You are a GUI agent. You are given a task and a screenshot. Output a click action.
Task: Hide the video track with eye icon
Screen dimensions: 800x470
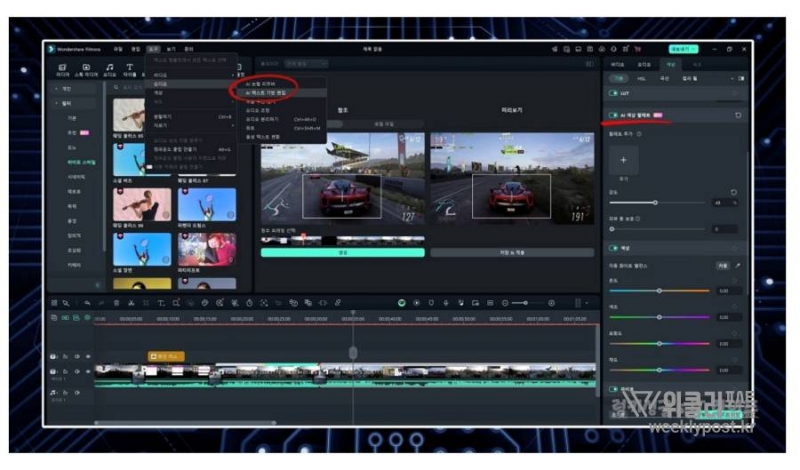pos(88,372)
